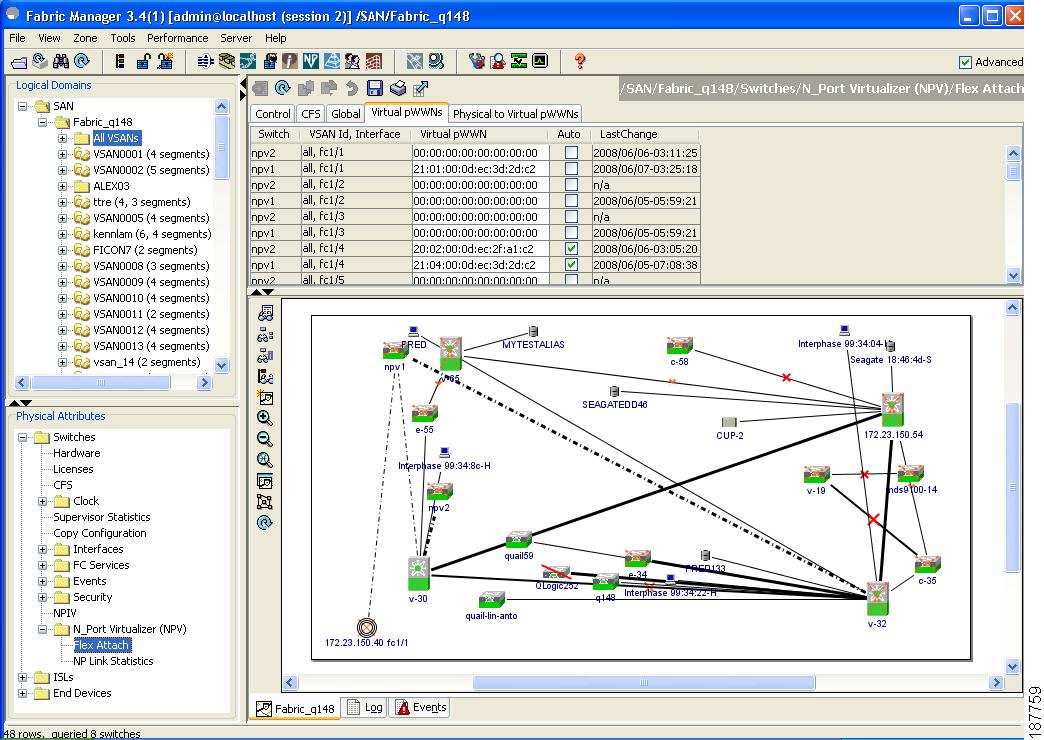Click the map refresh icon in side toolbar

click(x=265, y=523)
